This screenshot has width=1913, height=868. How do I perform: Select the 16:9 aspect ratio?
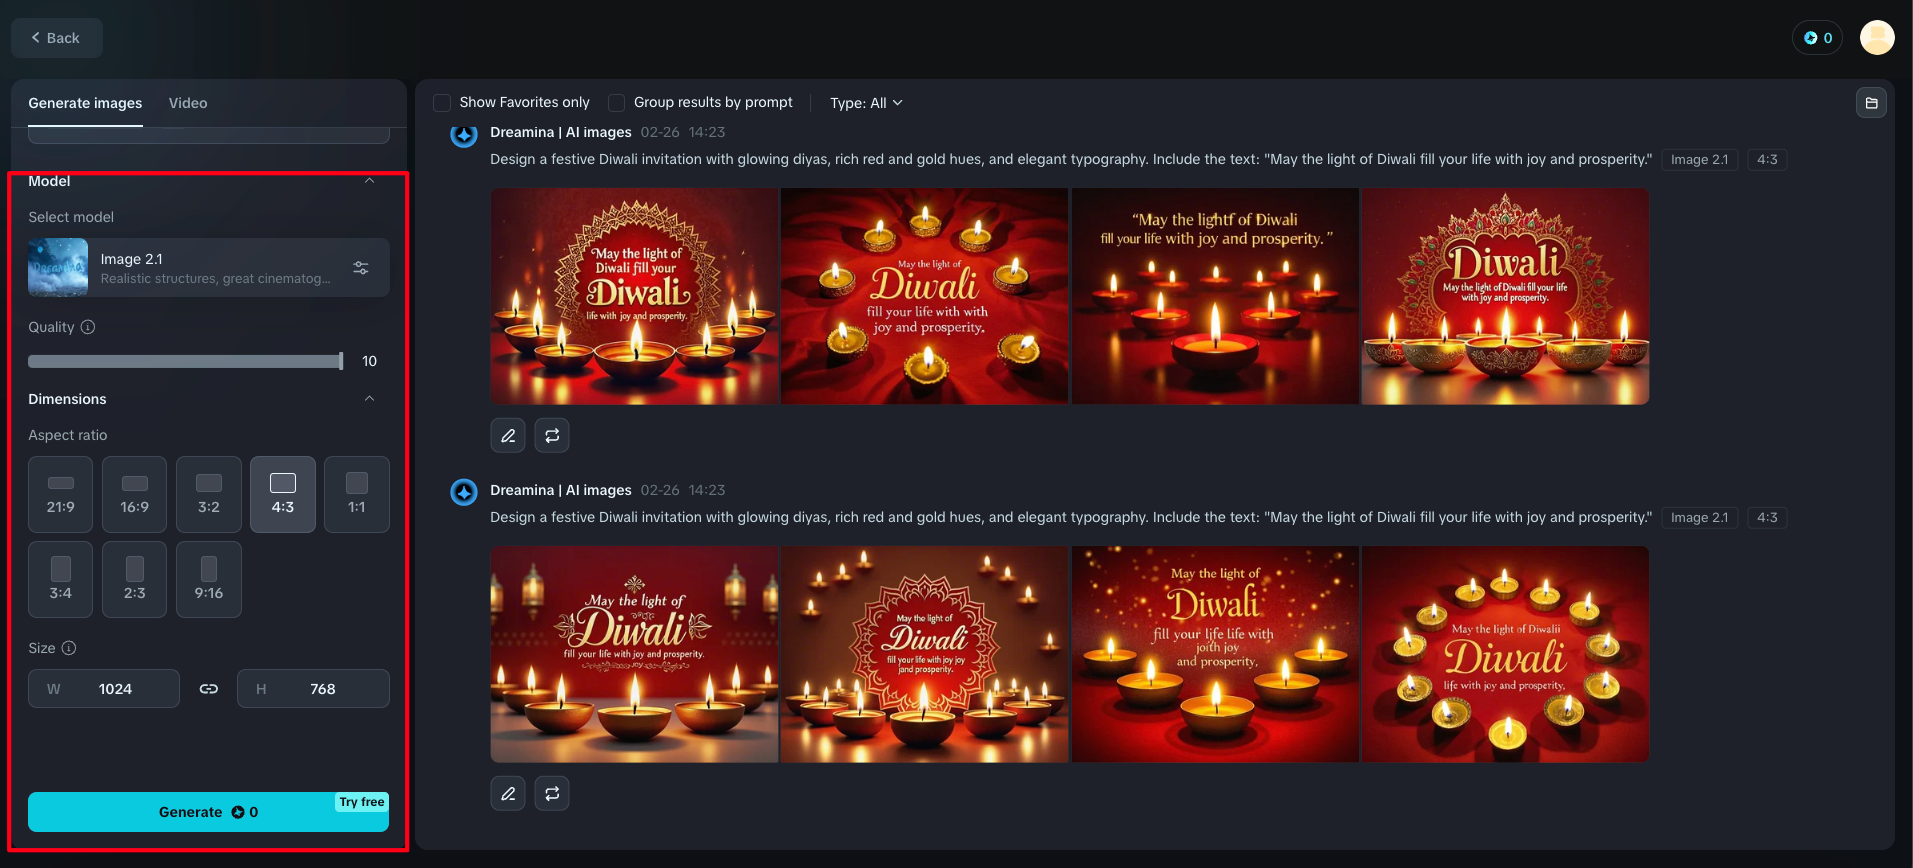tap(135, 494)
